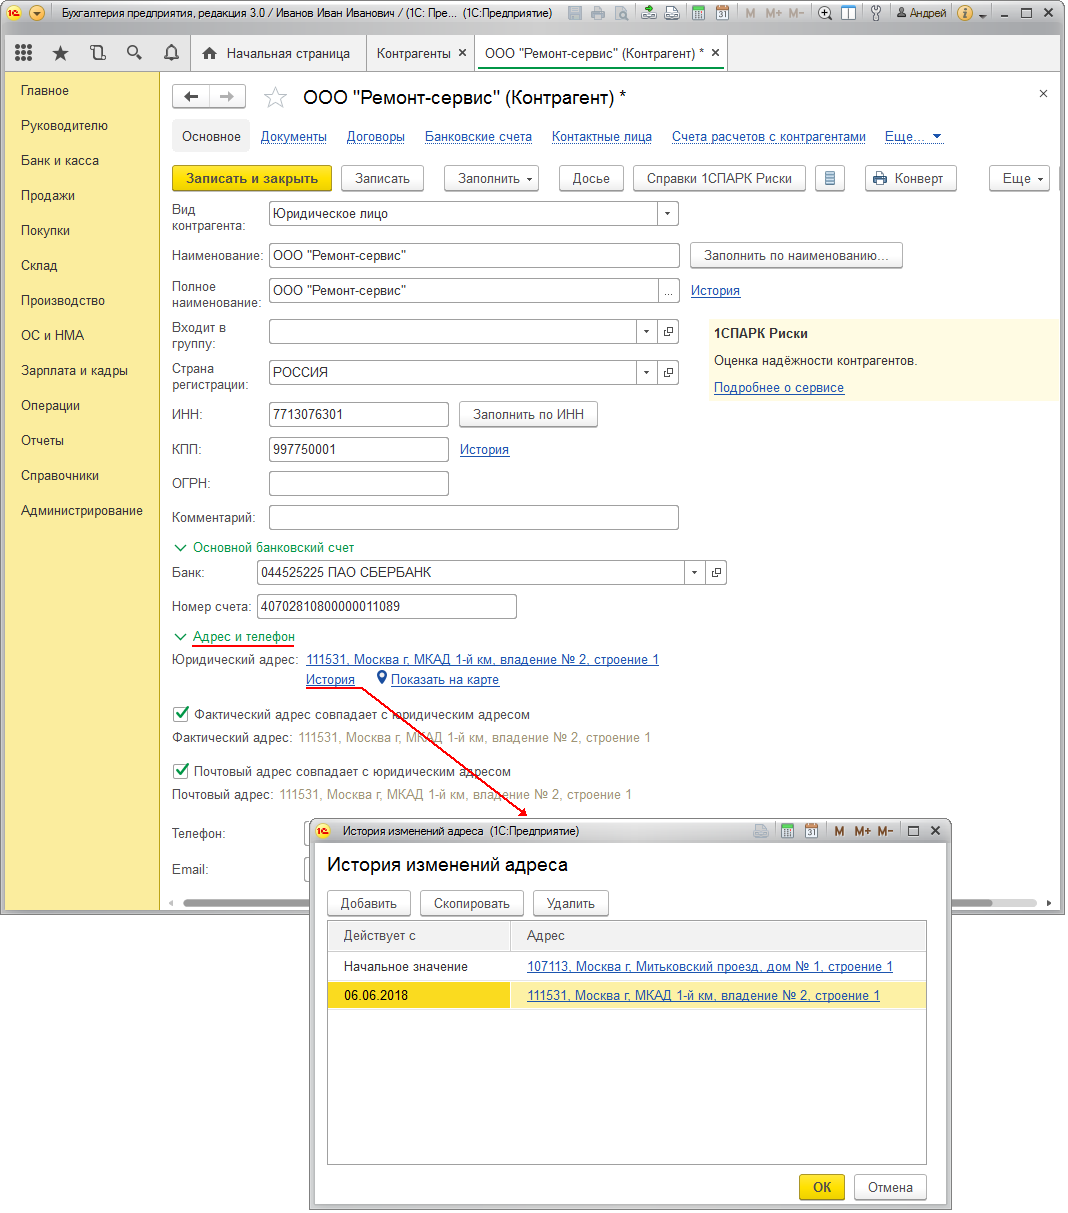This screenshot has width=1068, height=1213.
Task: Open notifications bell icon
Action: 171,53
